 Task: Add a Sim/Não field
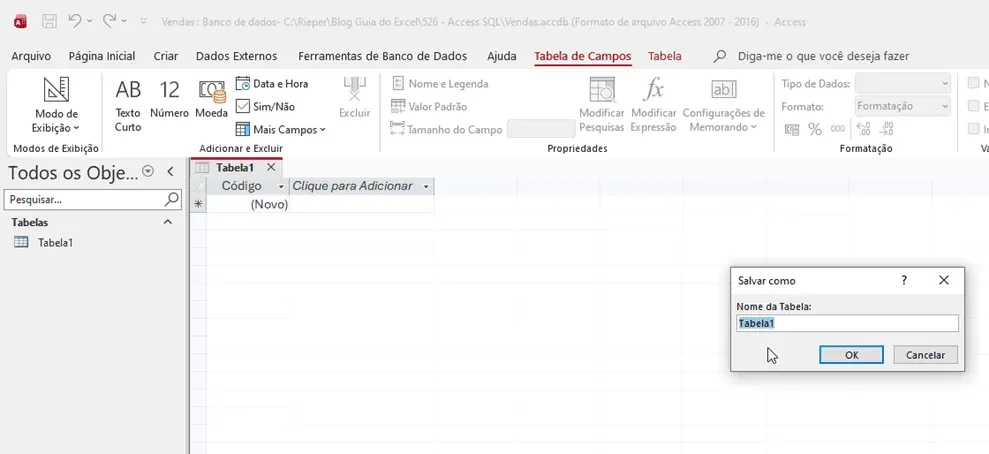point(266,107)
